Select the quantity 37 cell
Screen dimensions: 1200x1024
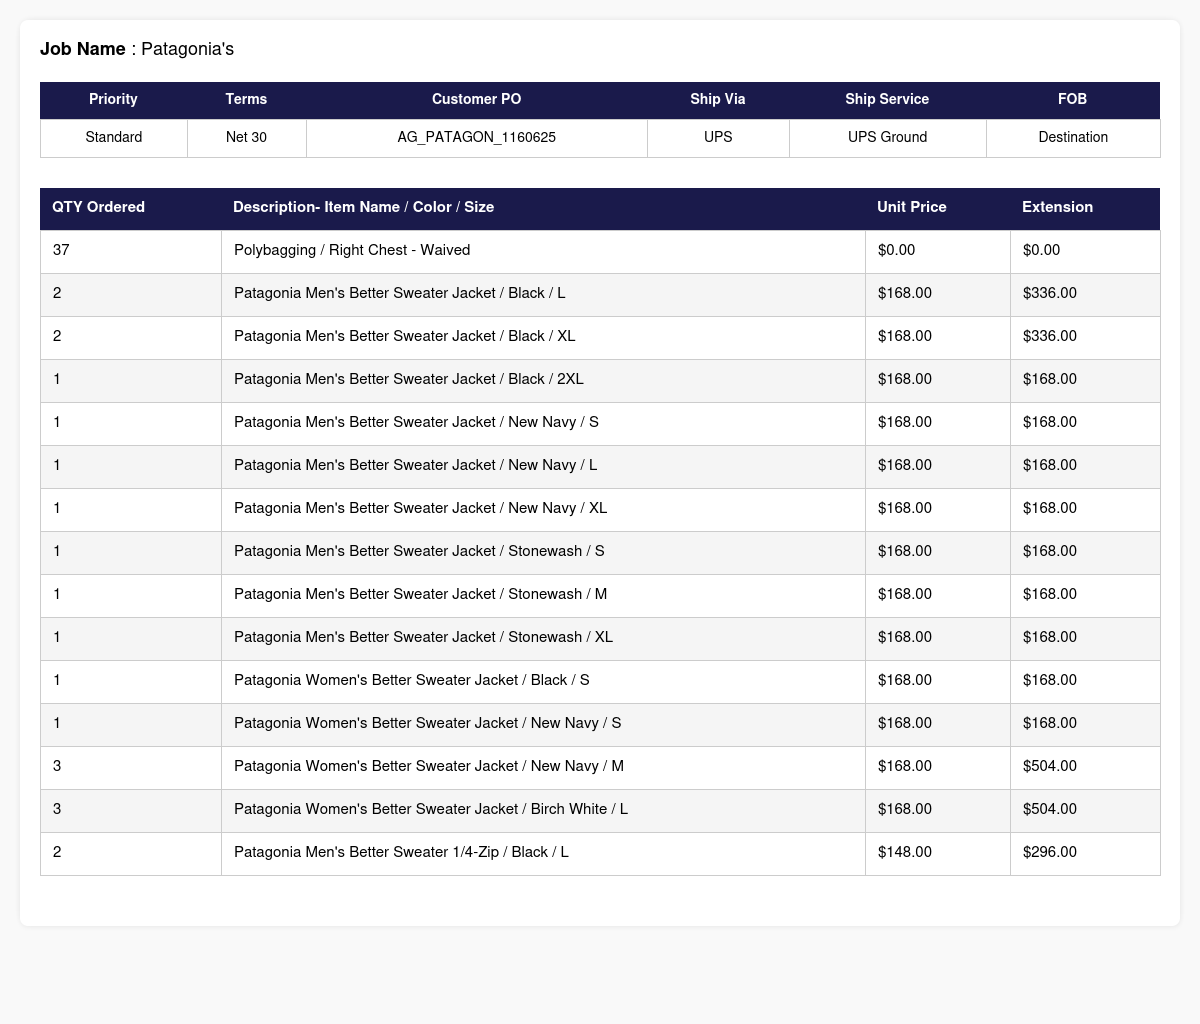click(x=131, y=251)
